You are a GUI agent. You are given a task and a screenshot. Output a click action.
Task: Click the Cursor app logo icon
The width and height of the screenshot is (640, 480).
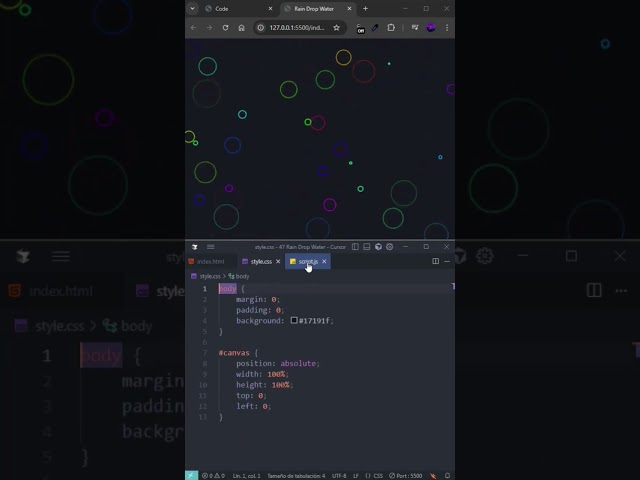tap(195, 247)
